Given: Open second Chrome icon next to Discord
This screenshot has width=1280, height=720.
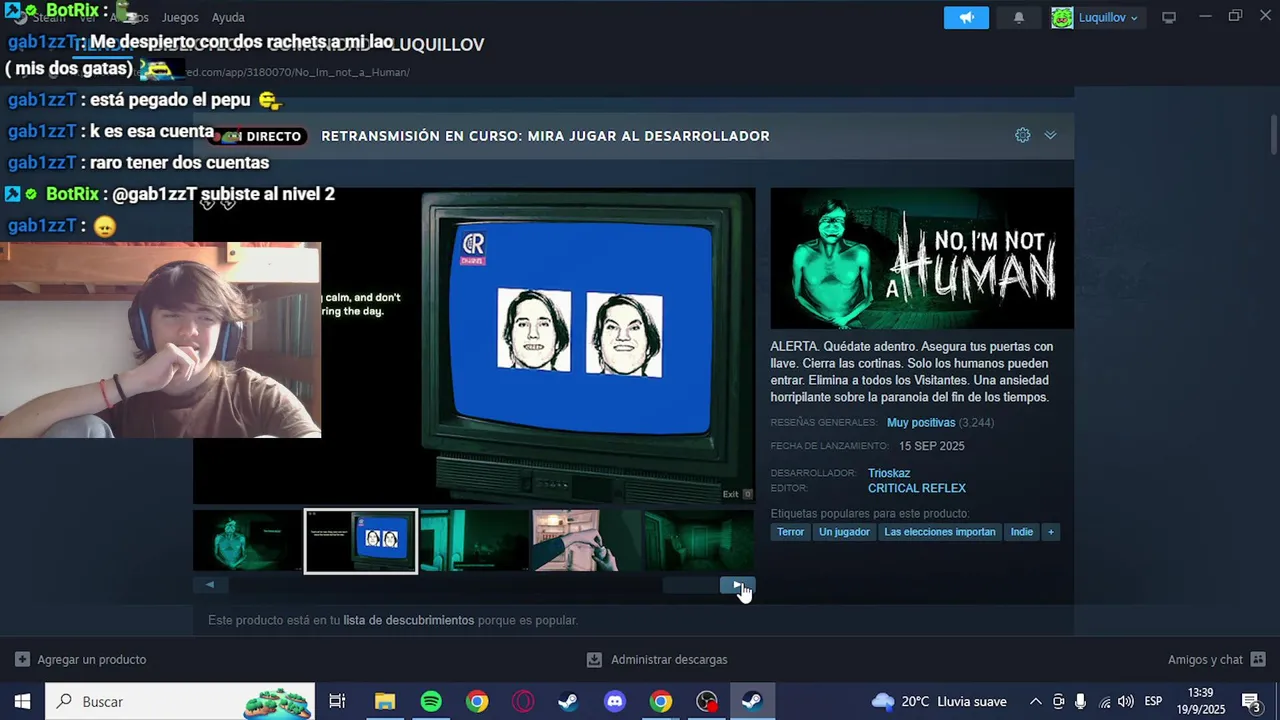Looking at the screenshot, I should pos(661,701).
